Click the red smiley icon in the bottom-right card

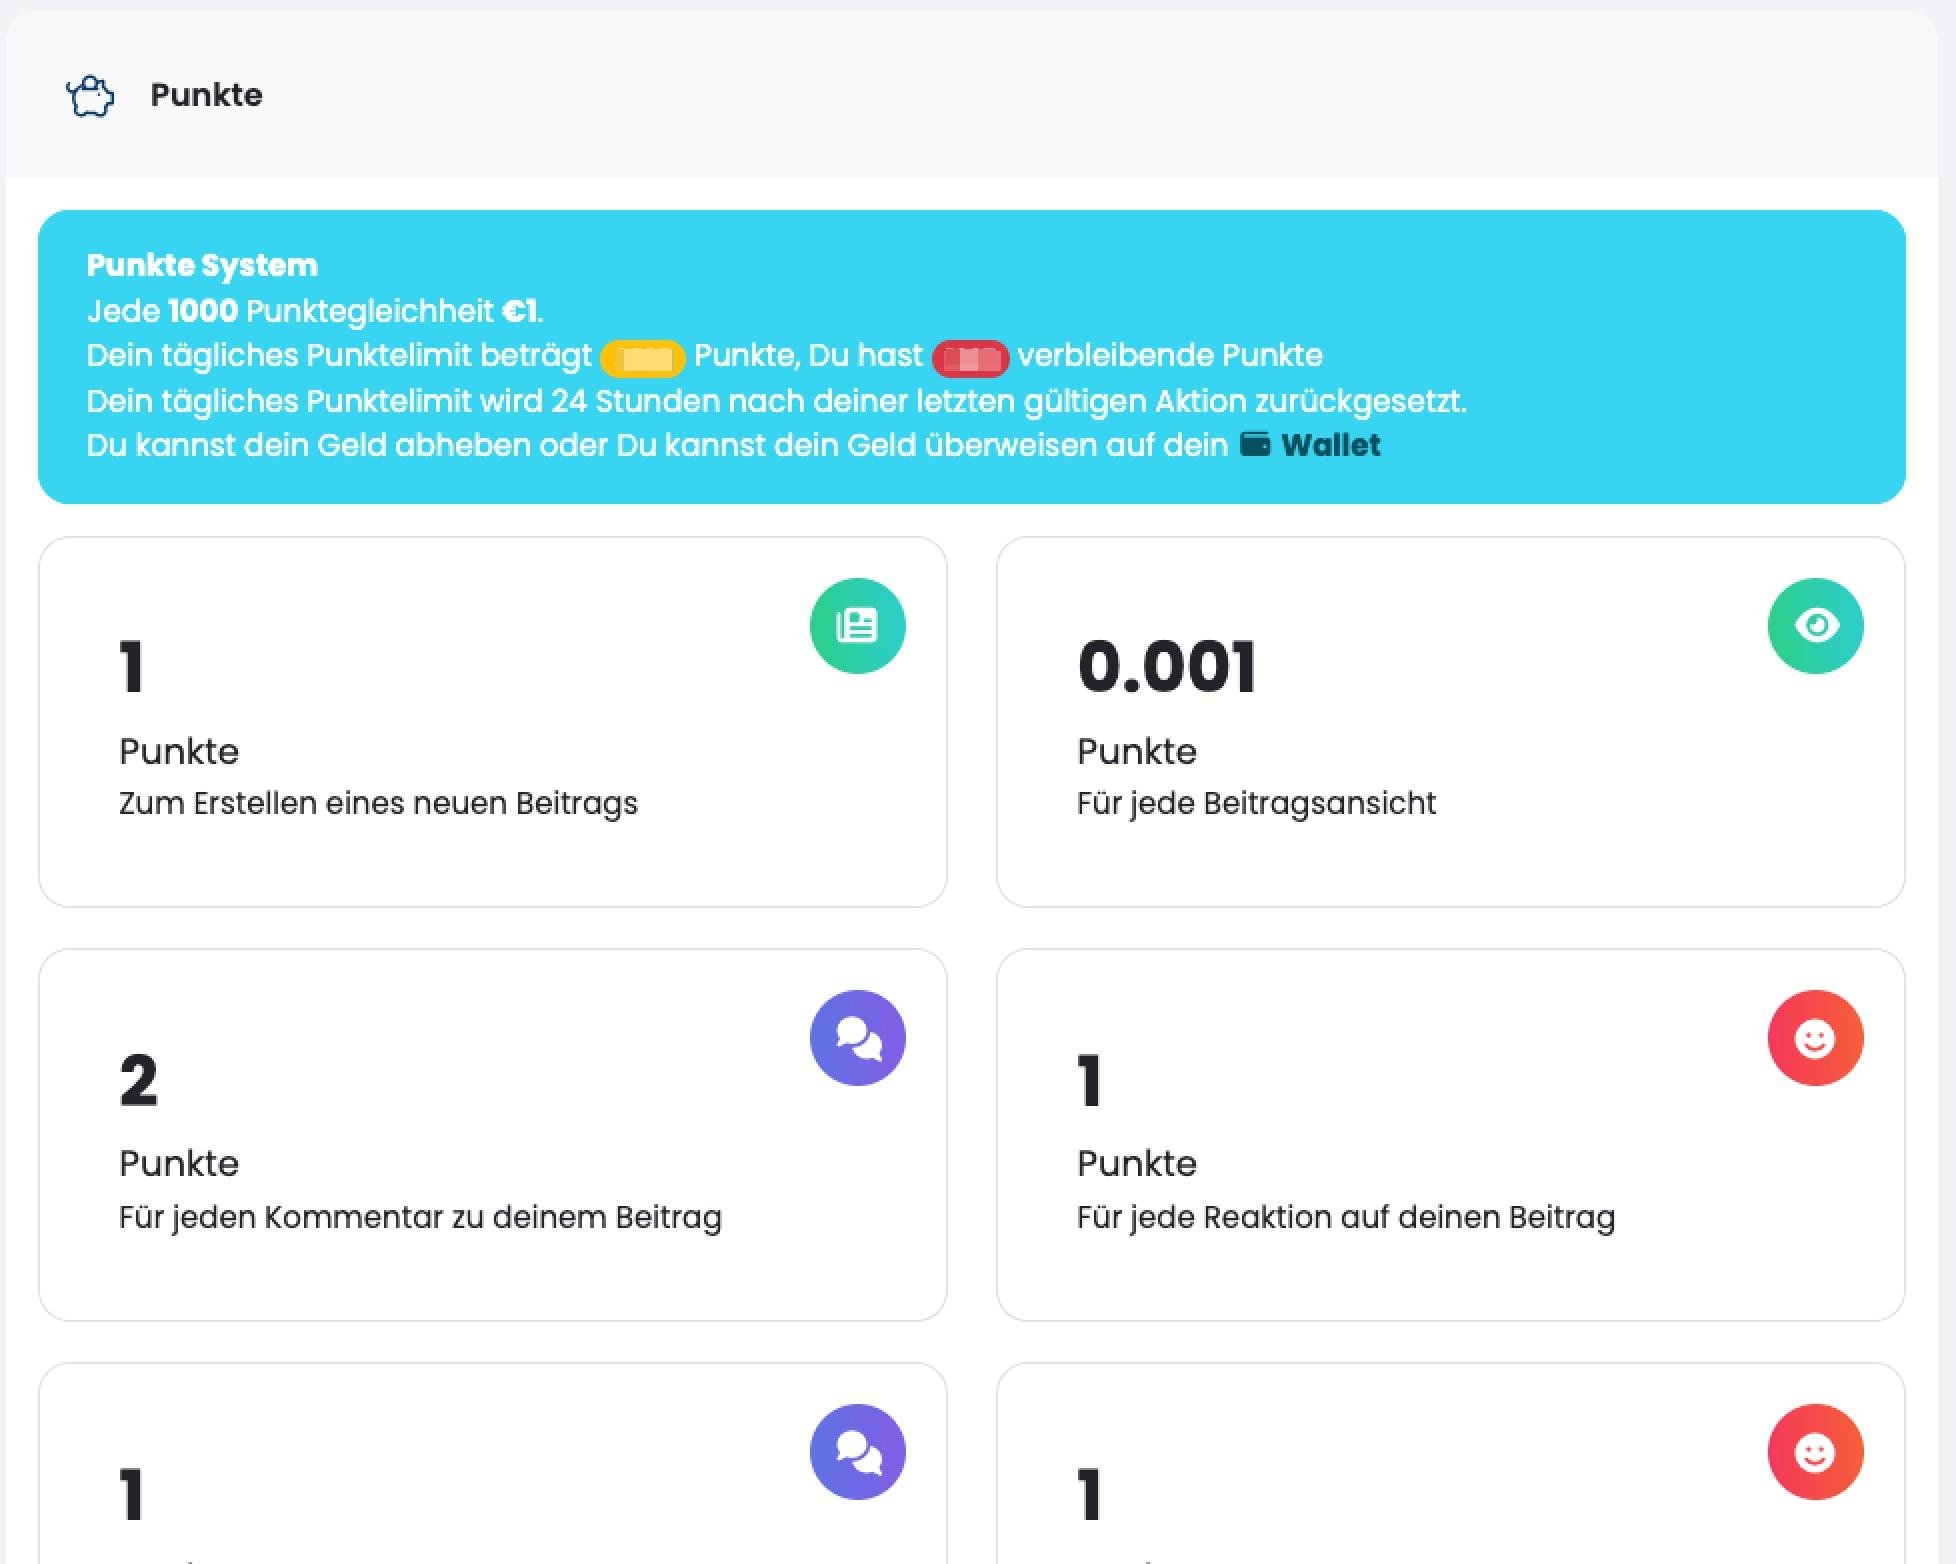pos(1815,1452)
